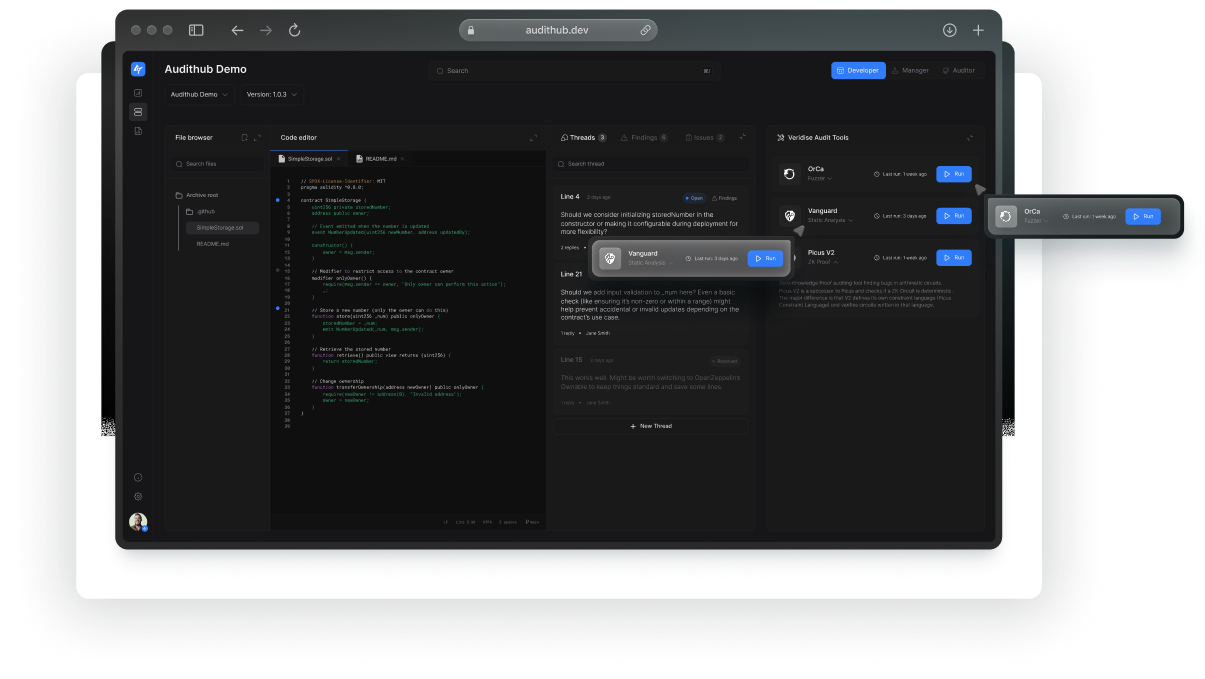Switch to Auditor role view

pyautogui.click(x=958, y=71)
